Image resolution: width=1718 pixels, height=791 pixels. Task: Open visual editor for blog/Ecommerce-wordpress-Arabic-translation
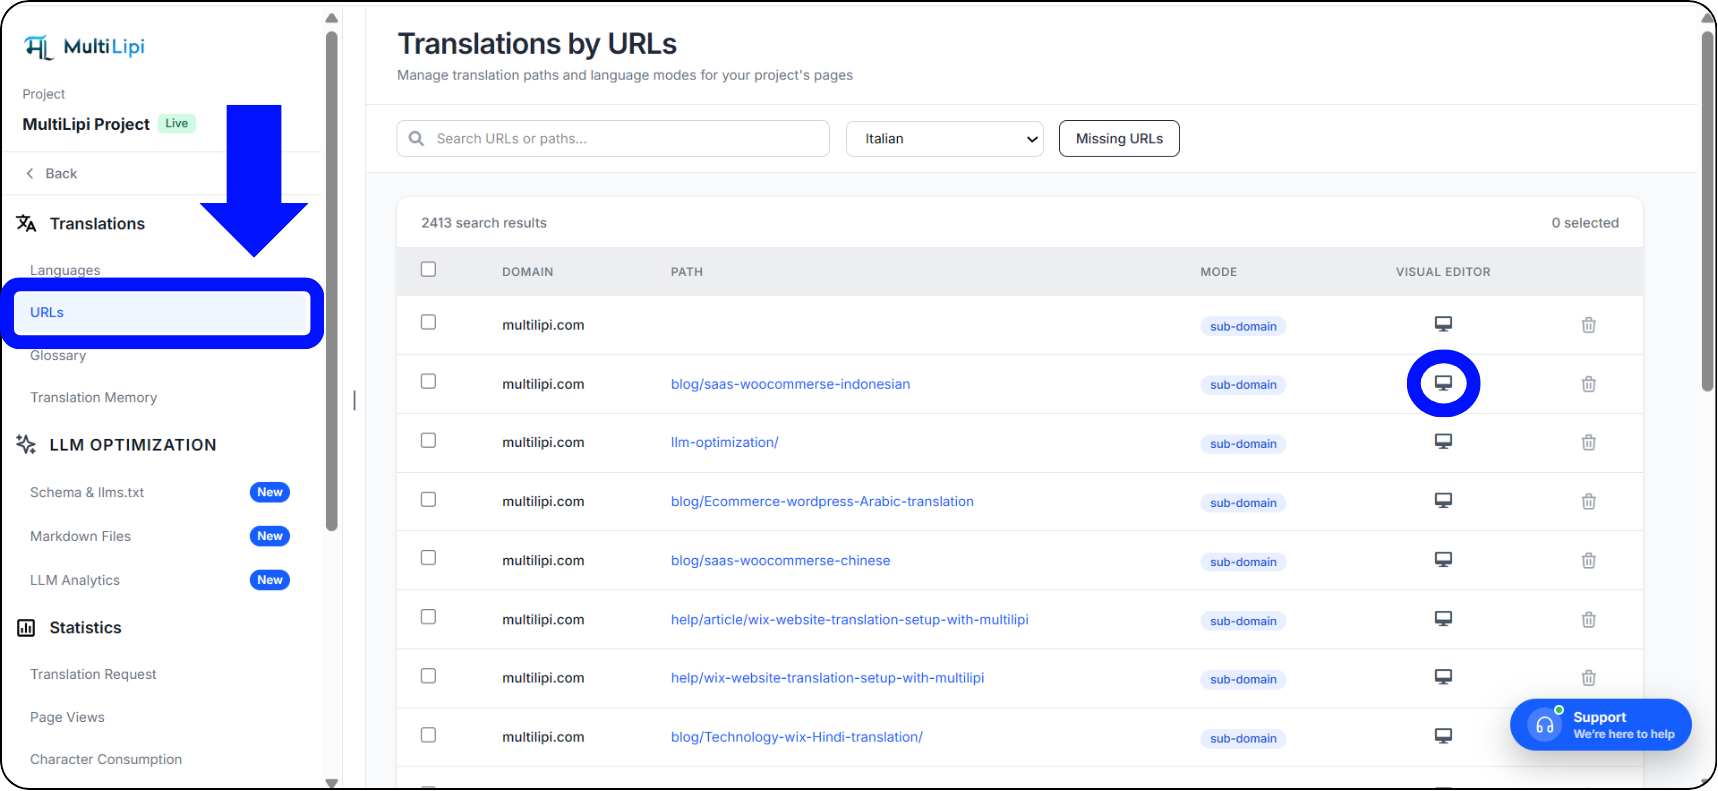point(1443,501)
